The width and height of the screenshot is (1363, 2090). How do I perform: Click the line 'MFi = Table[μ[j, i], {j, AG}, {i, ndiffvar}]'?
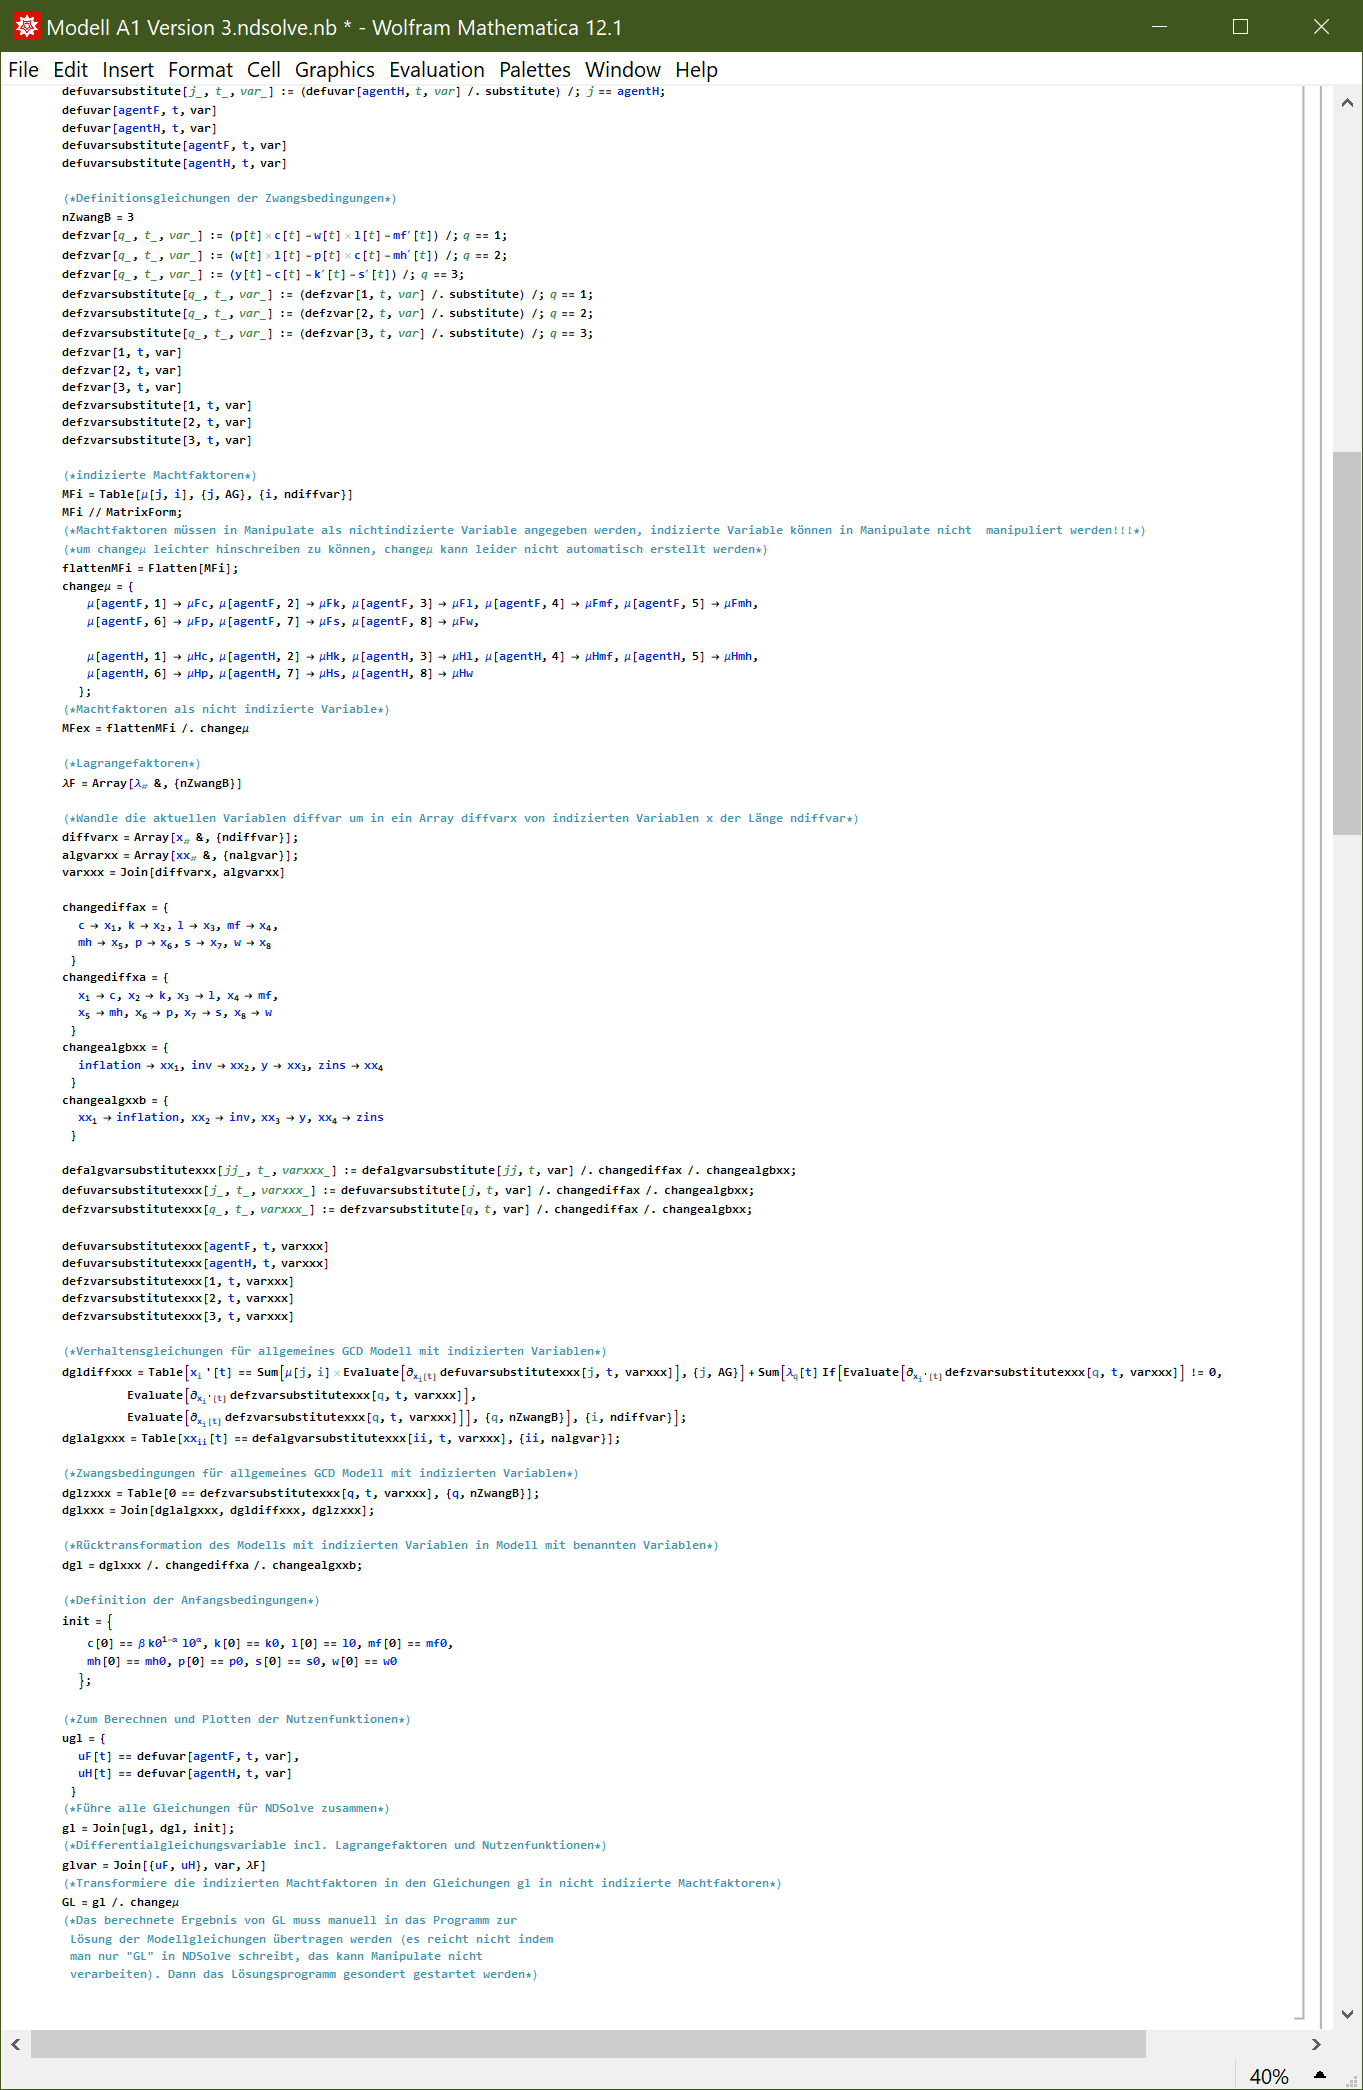pyautogui.click(x=207, y=494)
